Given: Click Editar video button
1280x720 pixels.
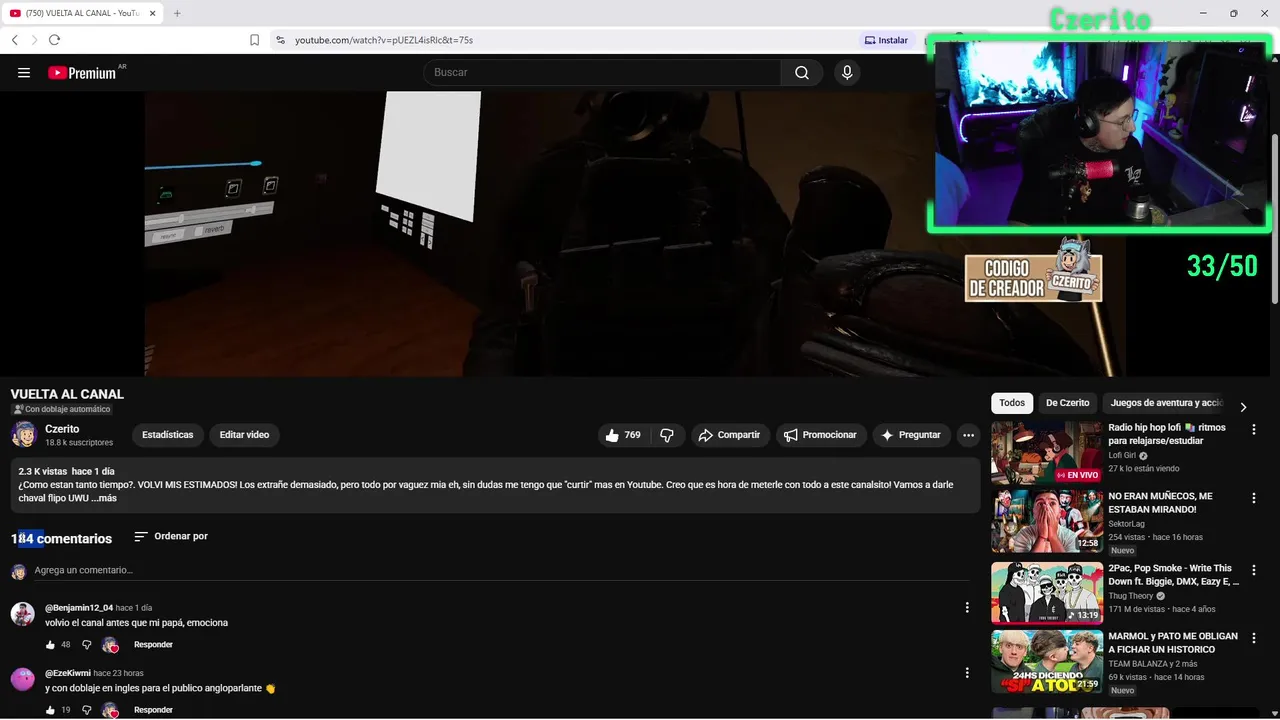Looking at the screenshot, I should point(245,435).
